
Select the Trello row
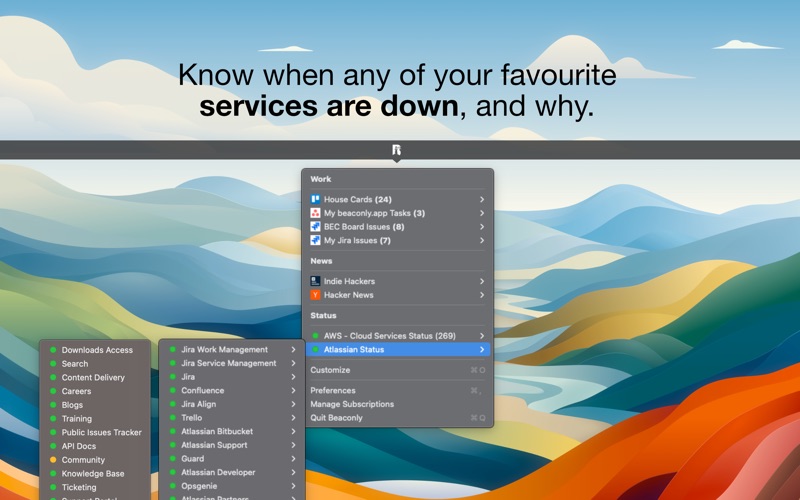tap(232, 418)
